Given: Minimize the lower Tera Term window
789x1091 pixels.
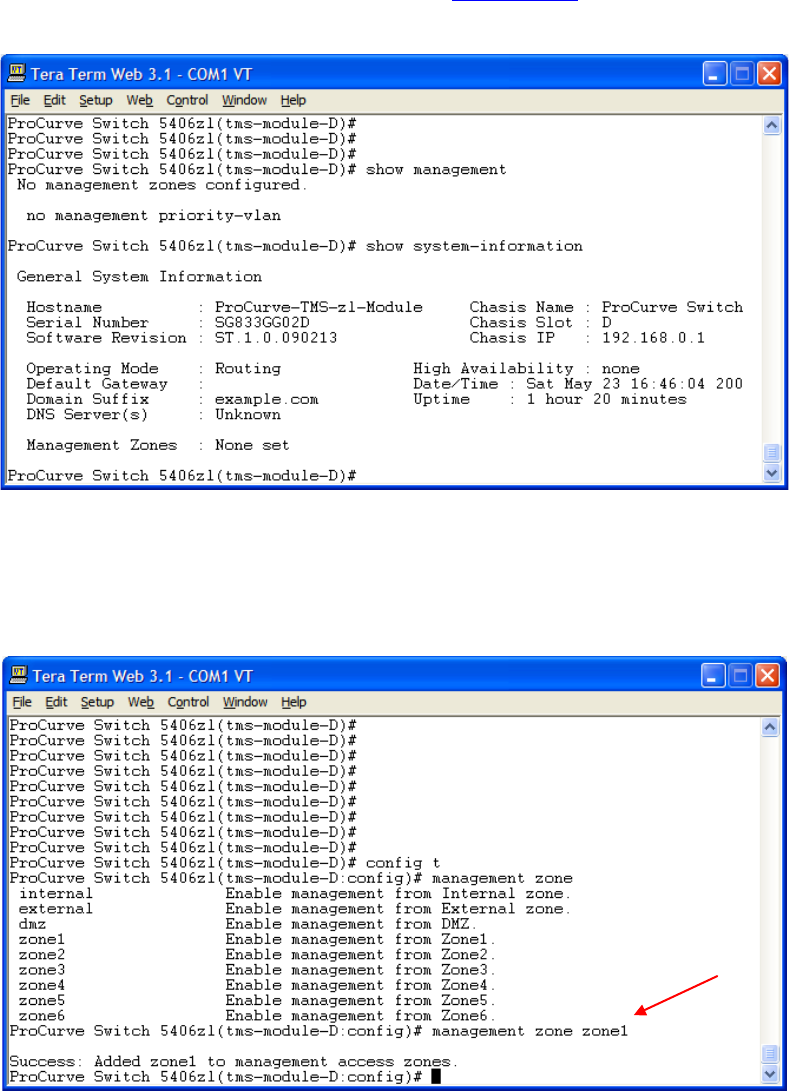Looking at the screenshot, I should [x=713, y=675].
